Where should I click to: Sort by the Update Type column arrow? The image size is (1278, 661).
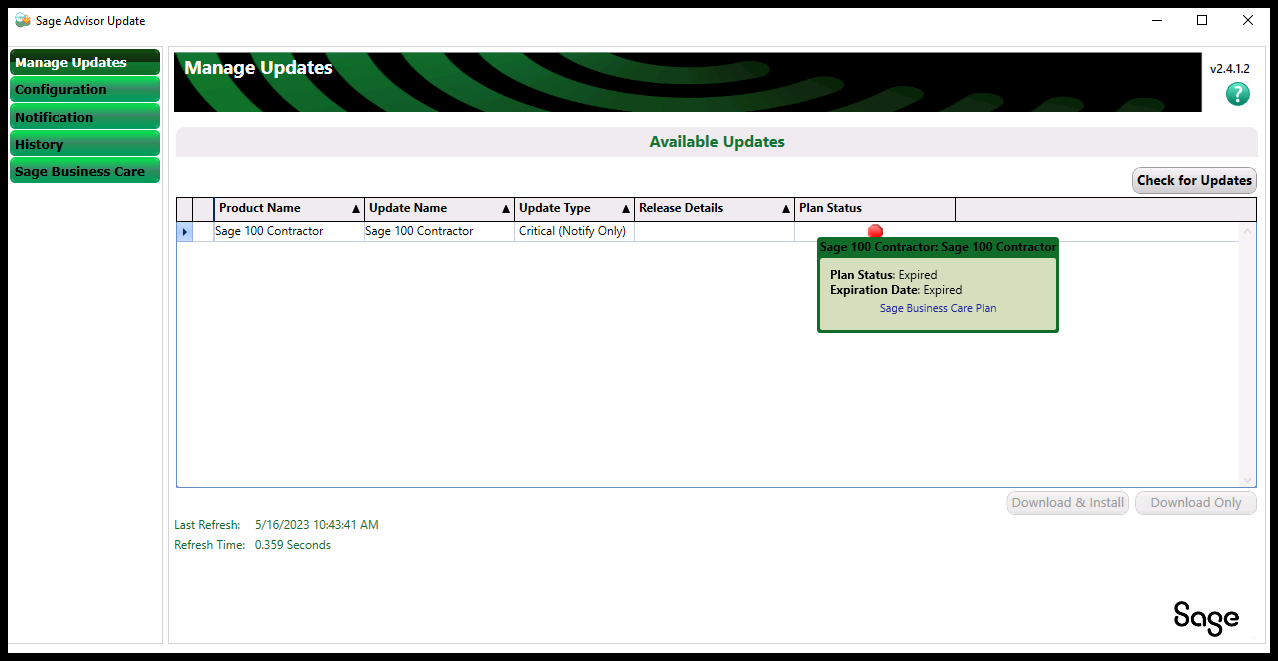(x=626, y=209)
